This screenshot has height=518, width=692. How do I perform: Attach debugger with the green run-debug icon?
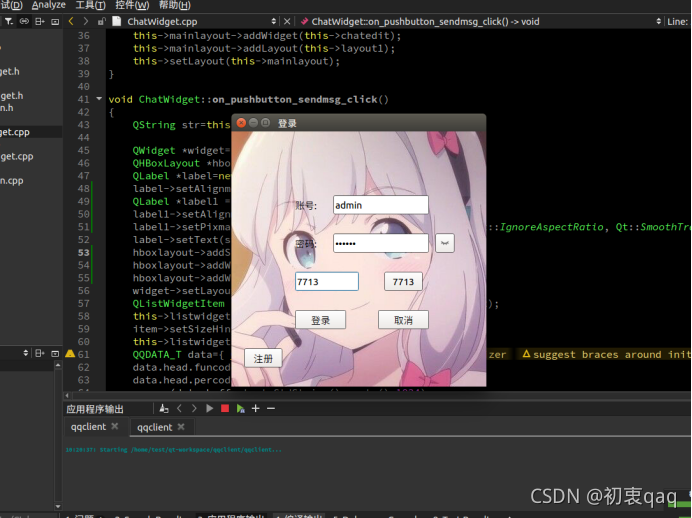(x=240, y=409)
